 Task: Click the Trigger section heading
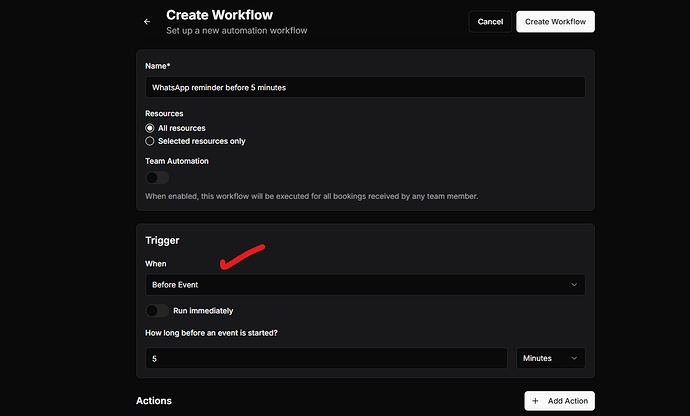(162, 240)
